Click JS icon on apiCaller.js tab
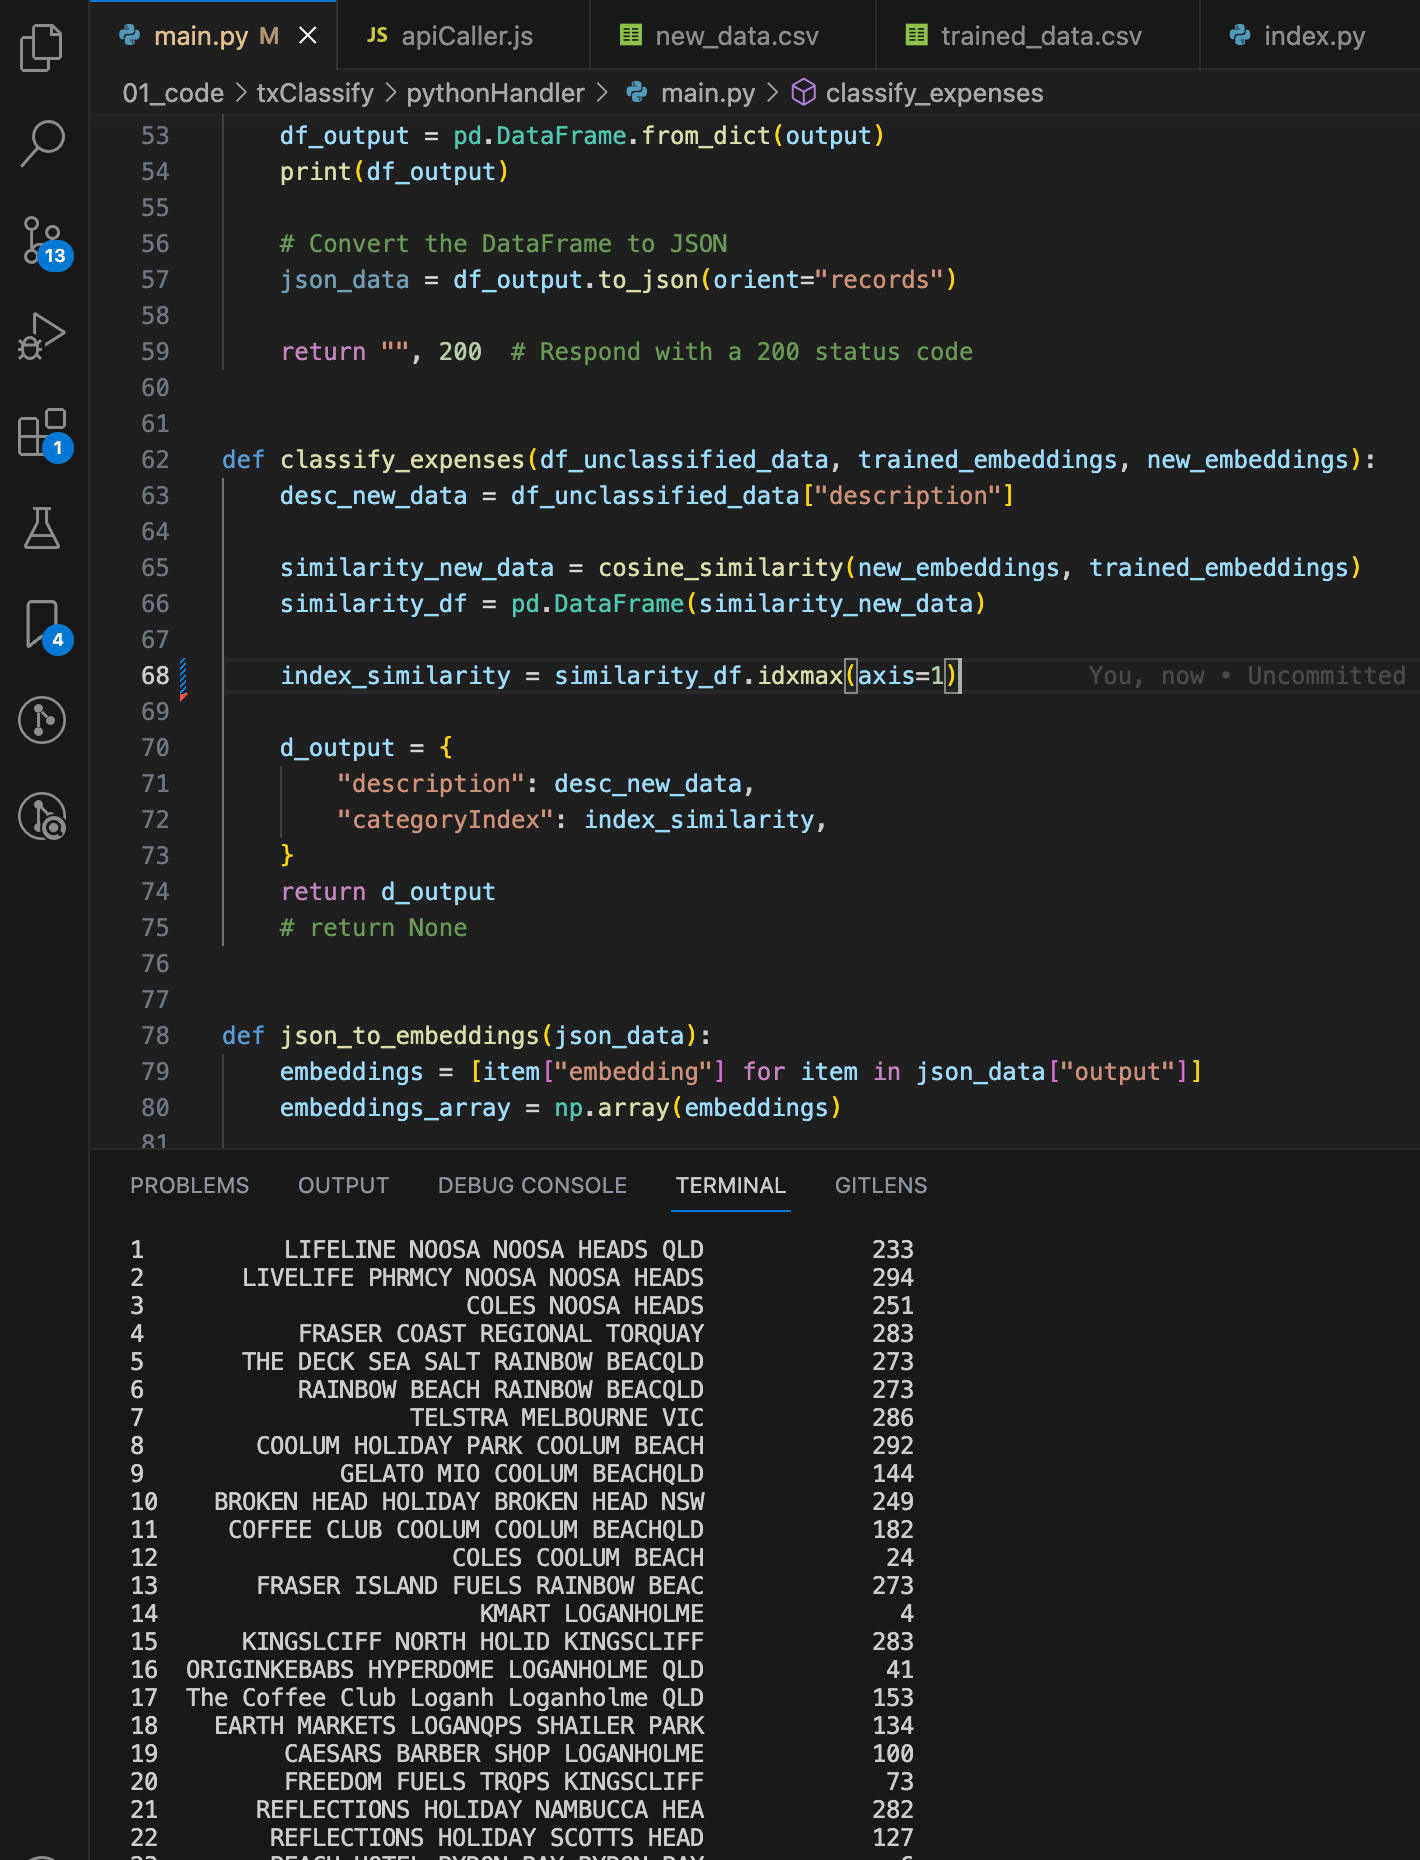This screenshot has height=1860, width=1420. pos(377,35)
